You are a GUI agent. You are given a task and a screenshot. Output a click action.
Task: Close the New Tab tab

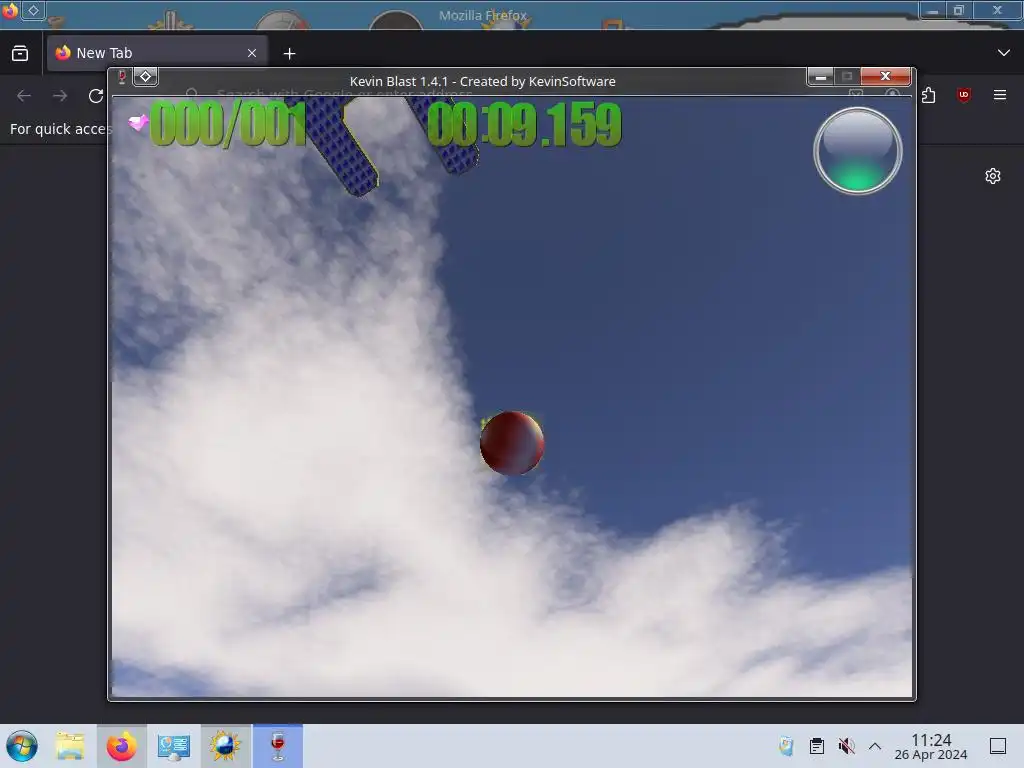pos(252,53)
